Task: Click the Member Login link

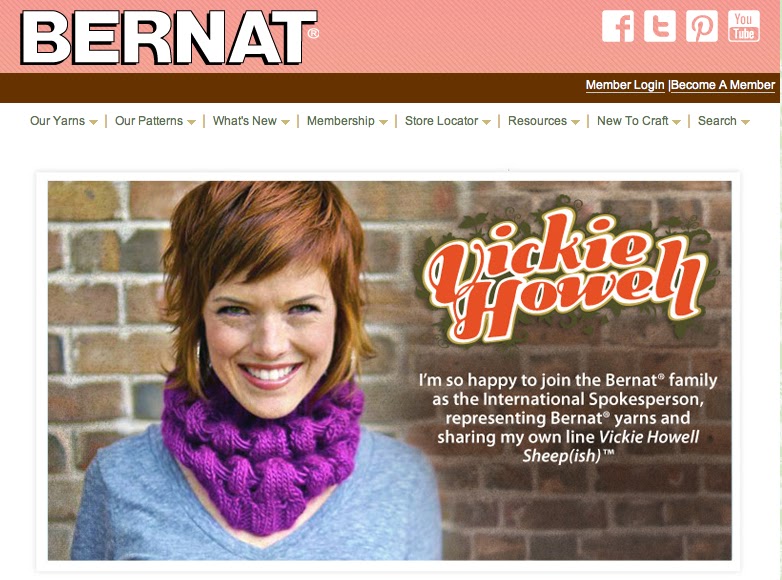Action: 625,85
